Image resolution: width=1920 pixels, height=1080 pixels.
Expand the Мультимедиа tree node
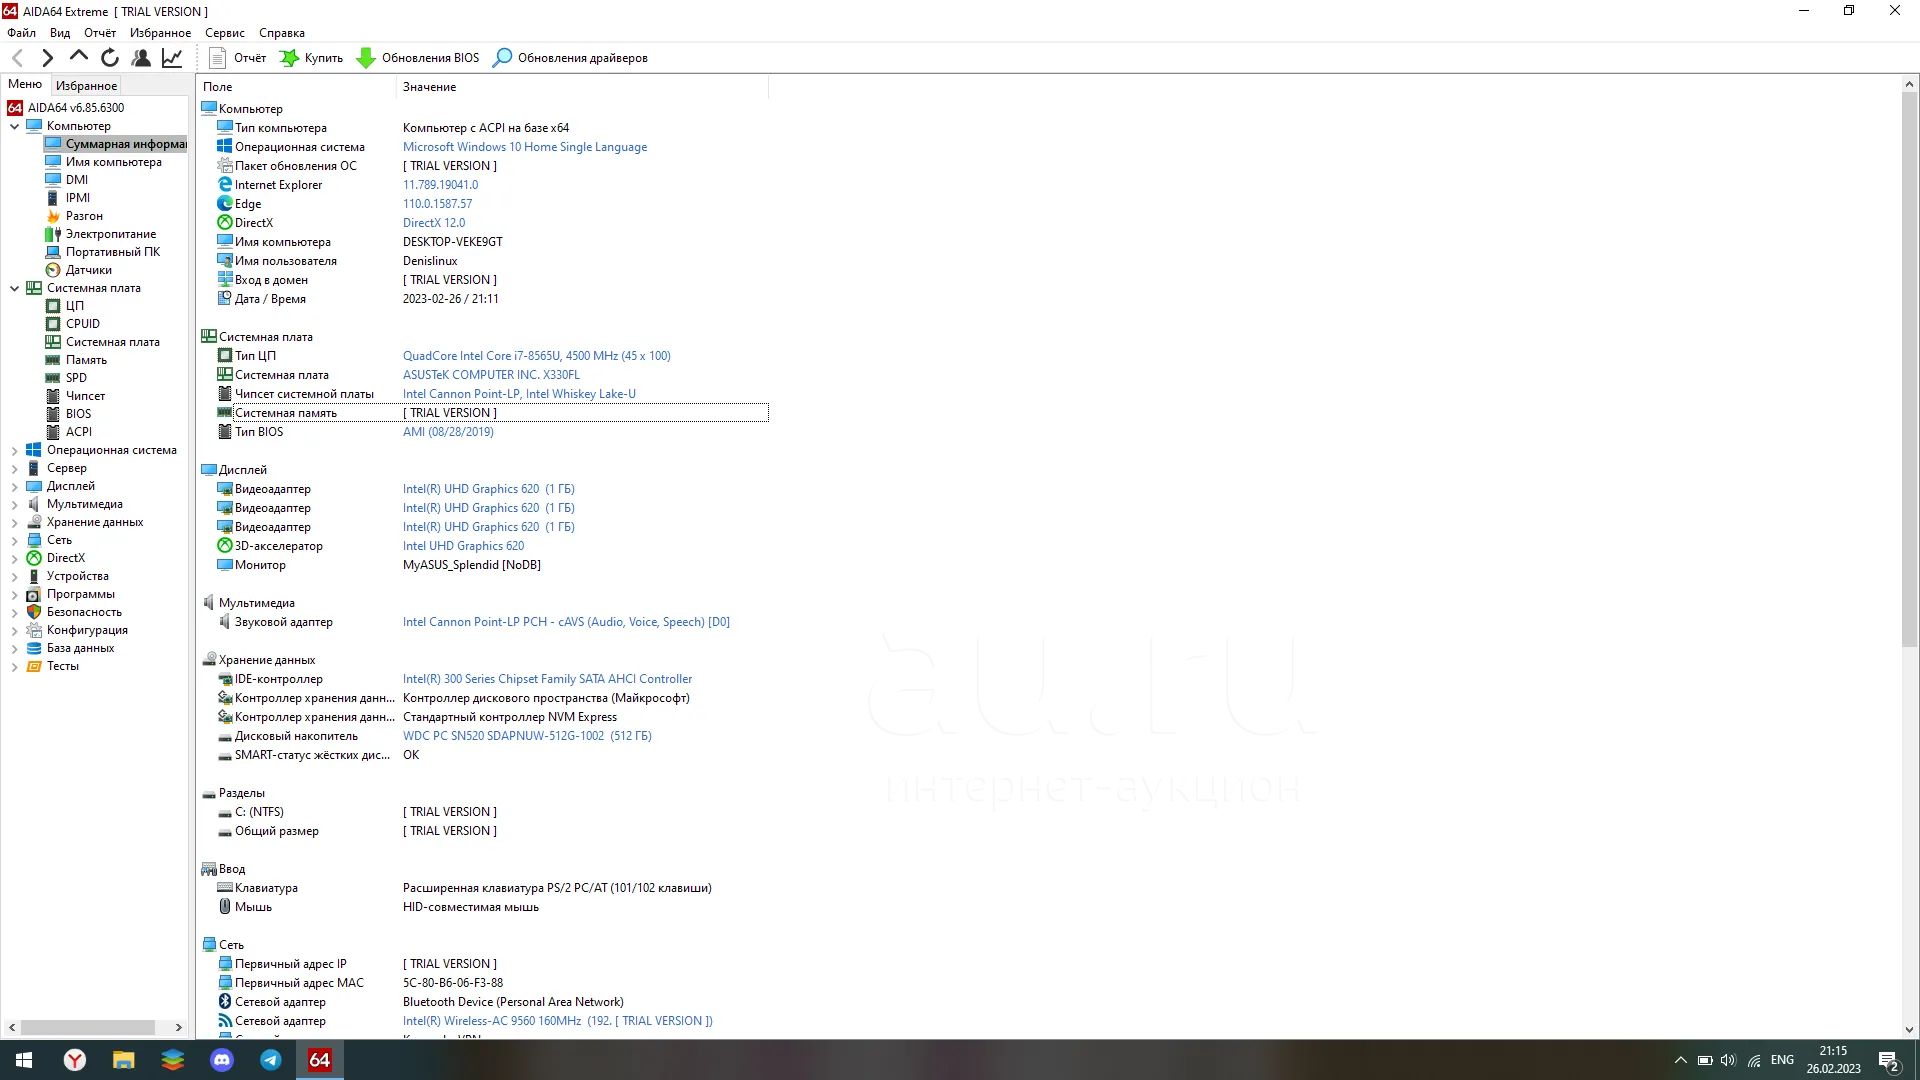(x=14, y=504)
